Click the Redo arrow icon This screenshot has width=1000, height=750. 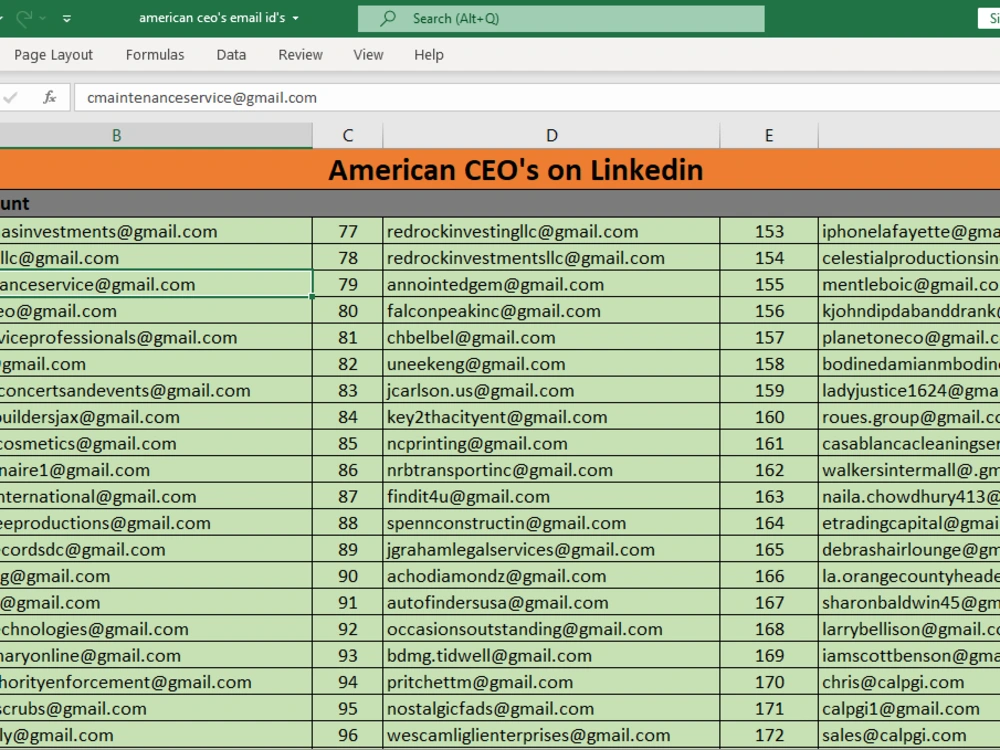[x=24, y=18]
